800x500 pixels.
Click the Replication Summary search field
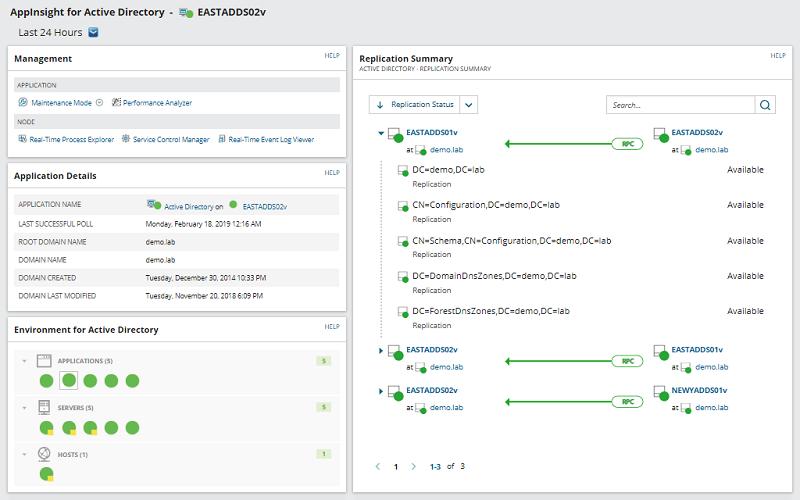tap(680, 105)
